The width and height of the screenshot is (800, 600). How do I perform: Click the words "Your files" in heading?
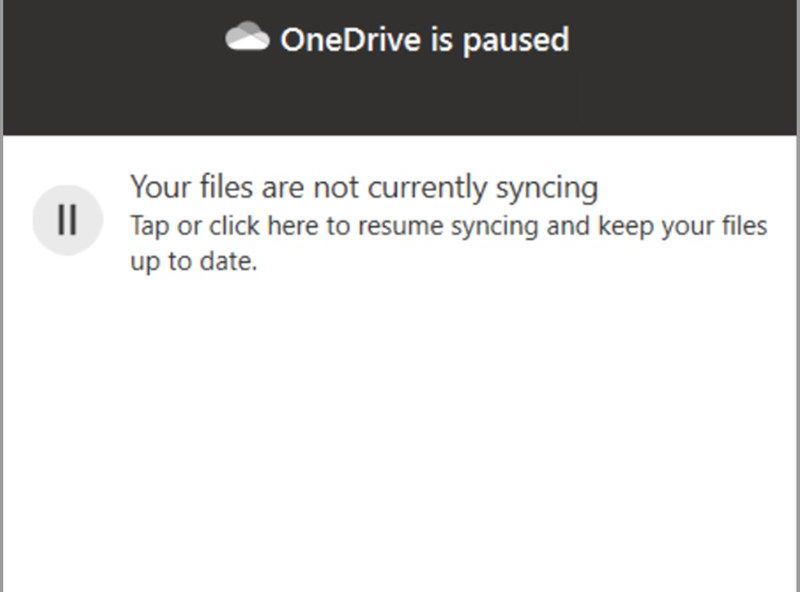(x=192, y=187)
